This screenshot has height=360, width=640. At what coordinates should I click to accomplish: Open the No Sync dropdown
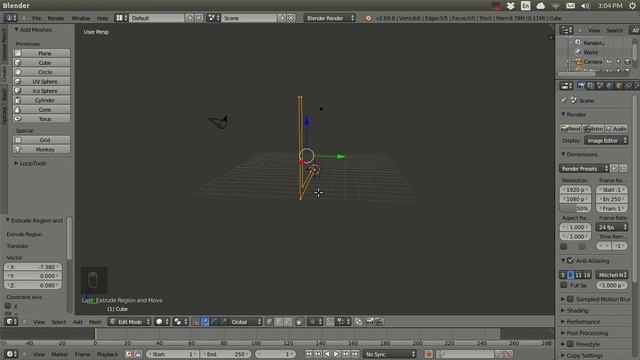pos(390,354)
